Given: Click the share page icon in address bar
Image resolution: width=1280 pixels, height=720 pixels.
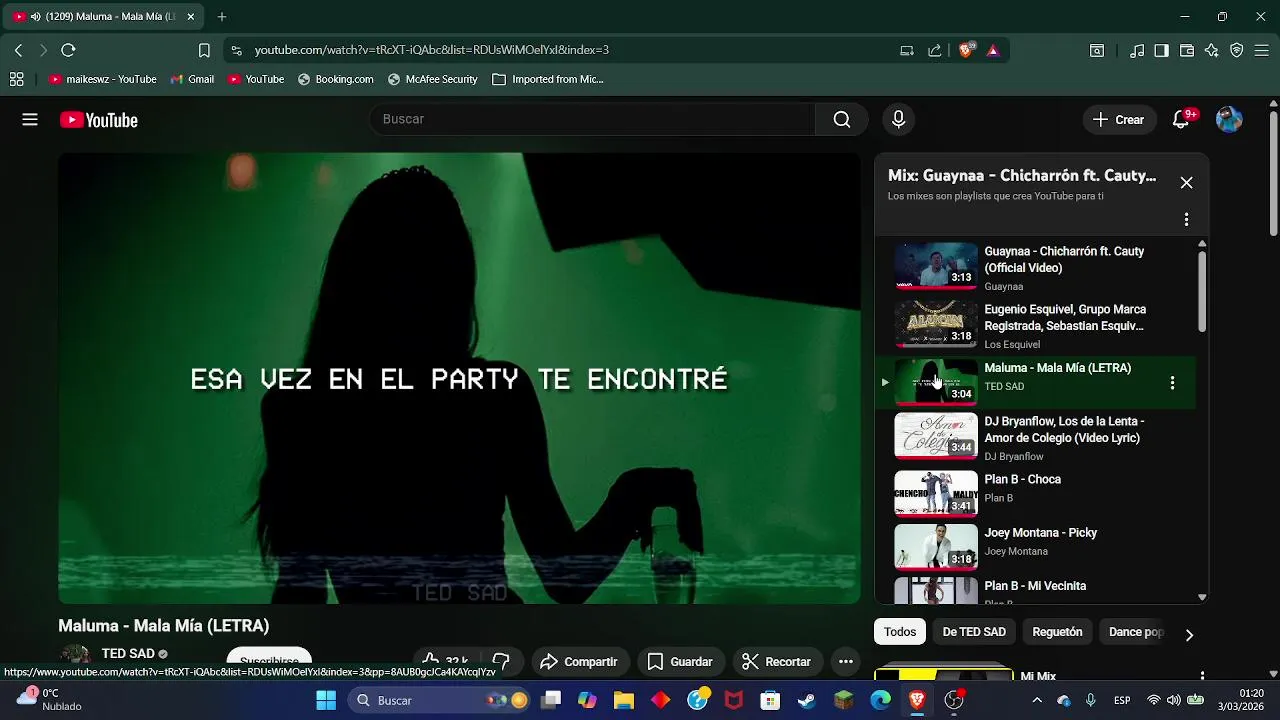Looking at the screenshot, I should (934, 50).
